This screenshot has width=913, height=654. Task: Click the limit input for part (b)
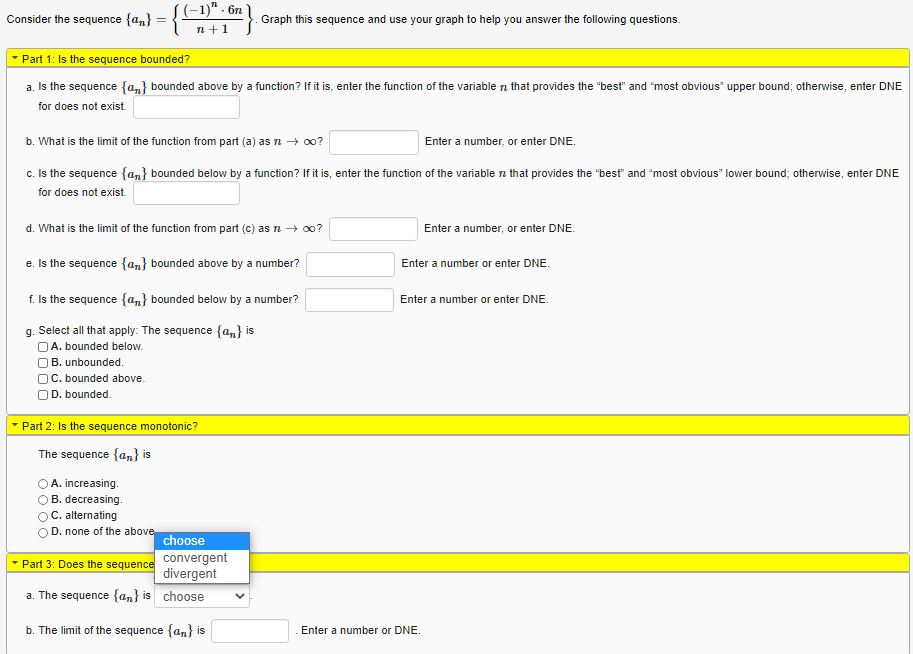pyautogui.click(x=373, y=142)
